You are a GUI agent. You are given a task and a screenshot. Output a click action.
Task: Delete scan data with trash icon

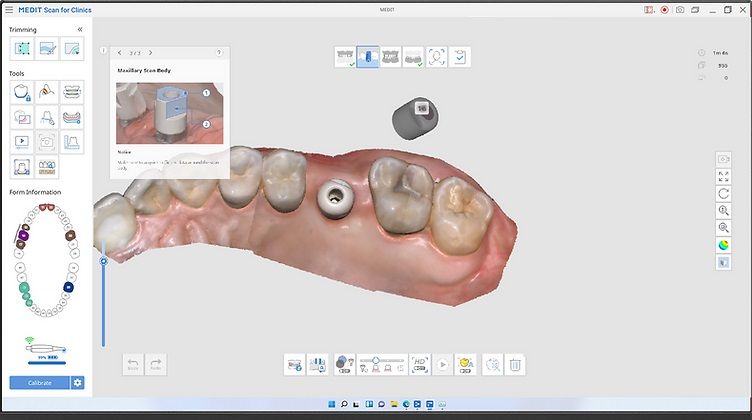click(515, 364)
